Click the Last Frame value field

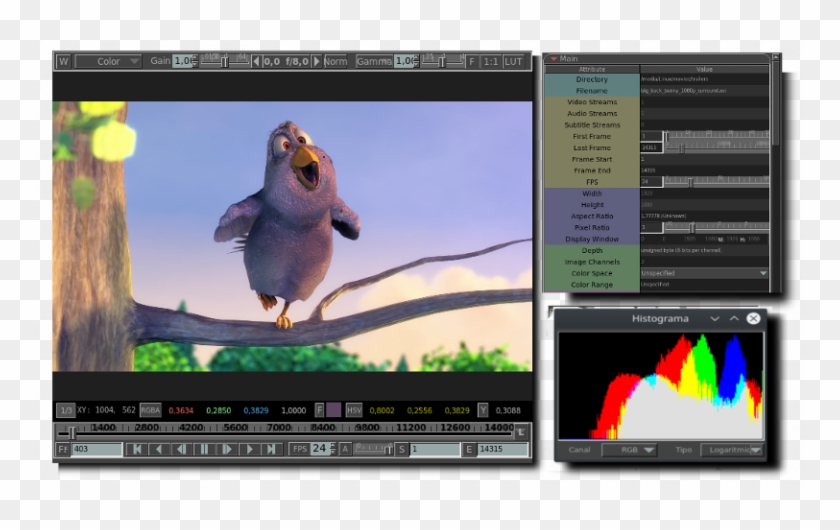click(651, 147)
